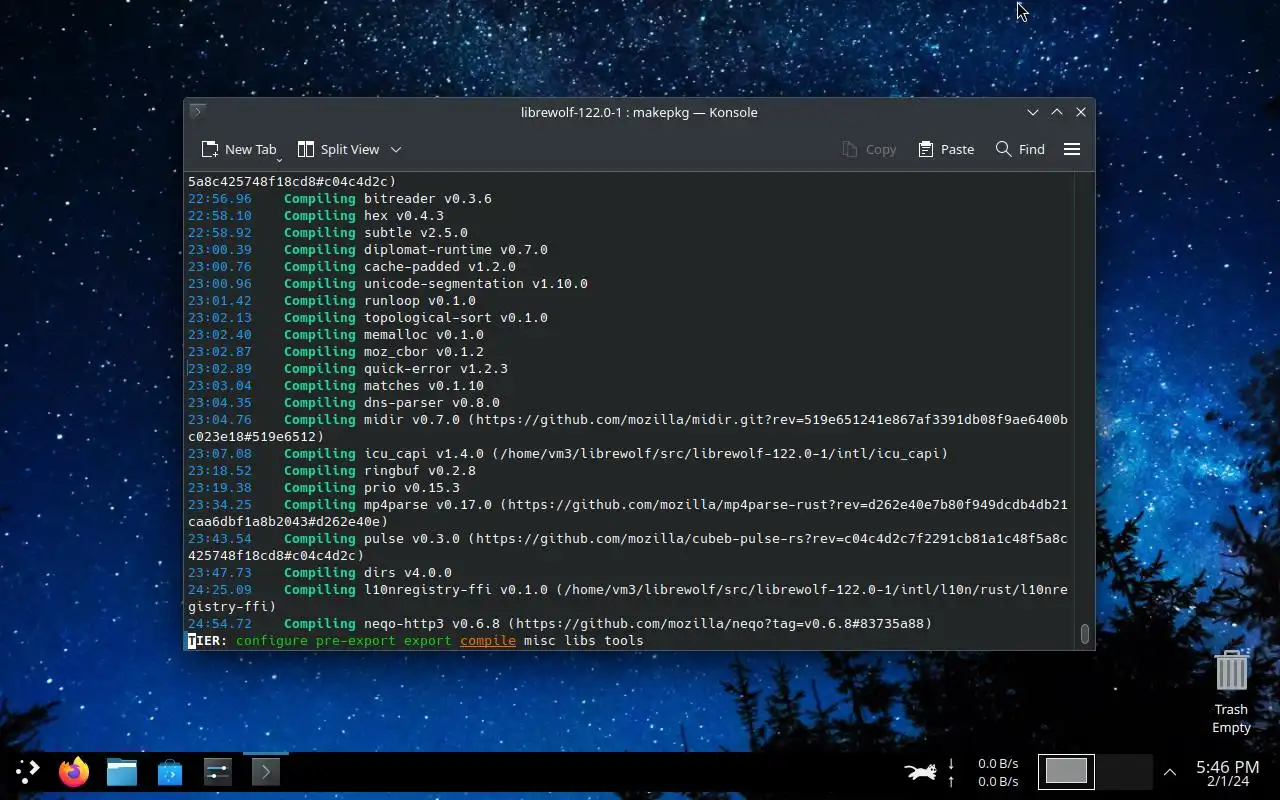
Task: Click the 'libs' tier text
Action: 580,640
